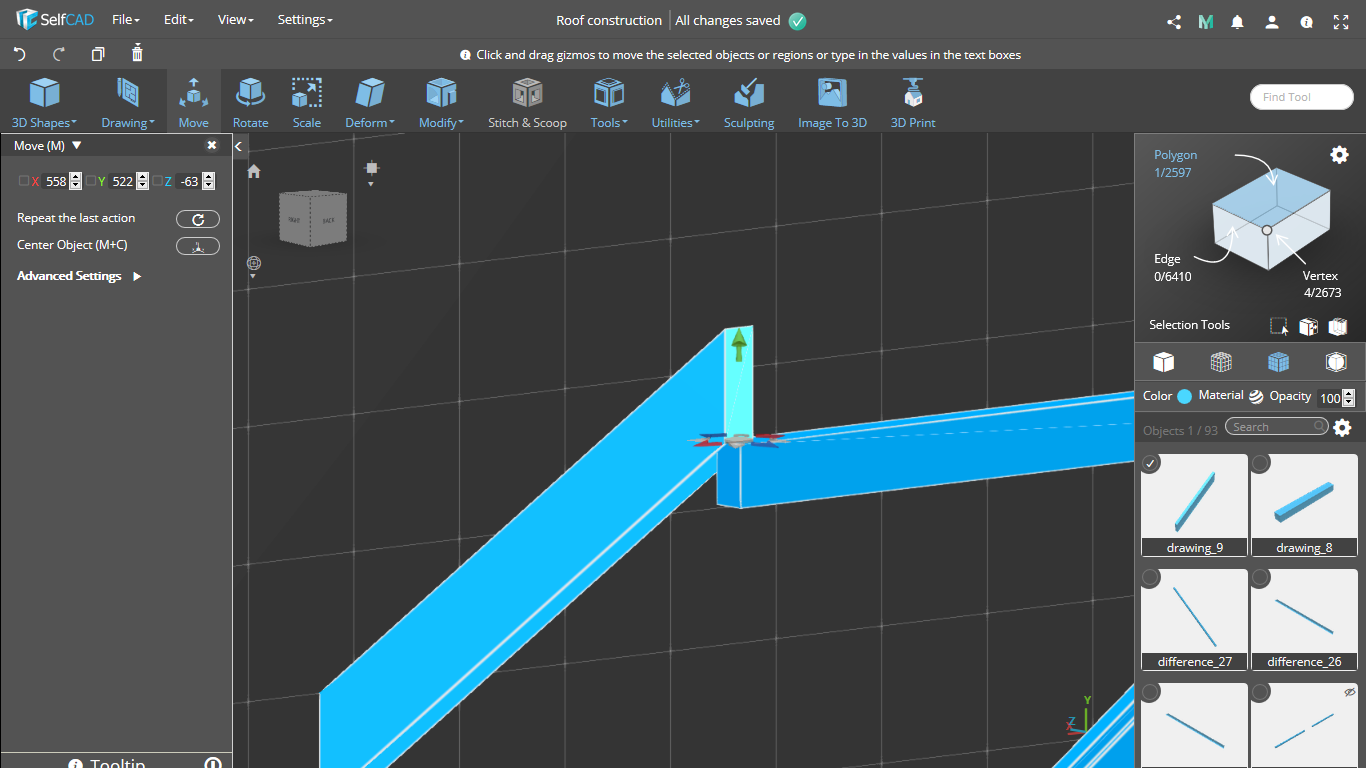Open the 3D Shapes dropdown
Screen dimensions: 1366x768
[x=44, y=104]
